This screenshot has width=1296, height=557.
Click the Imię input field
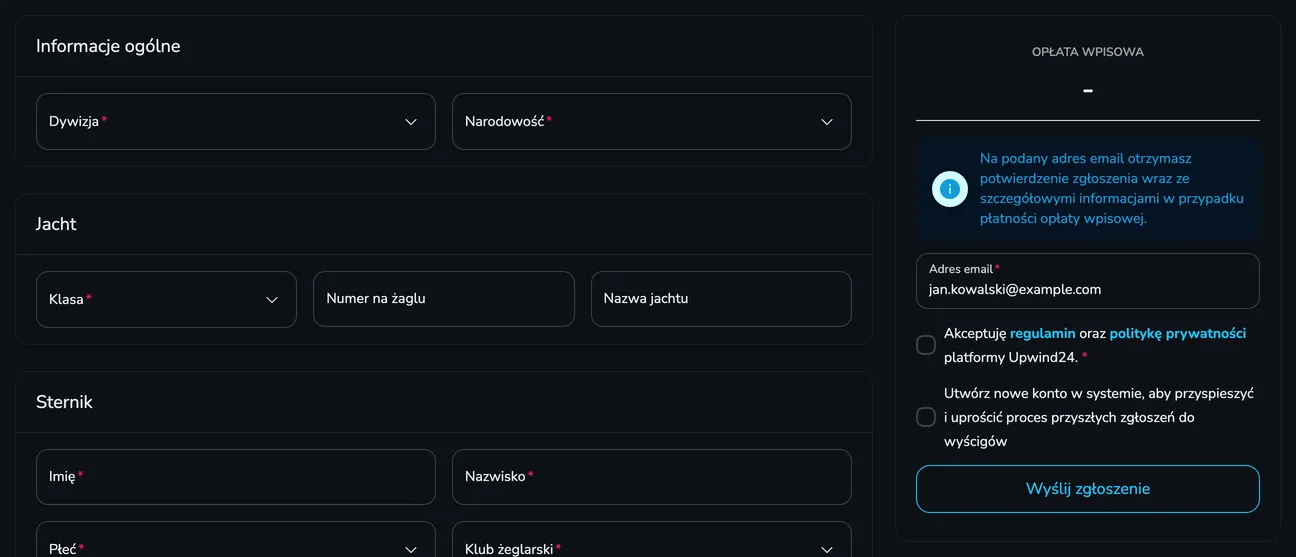pyautogui.click(x=236, y=477)
